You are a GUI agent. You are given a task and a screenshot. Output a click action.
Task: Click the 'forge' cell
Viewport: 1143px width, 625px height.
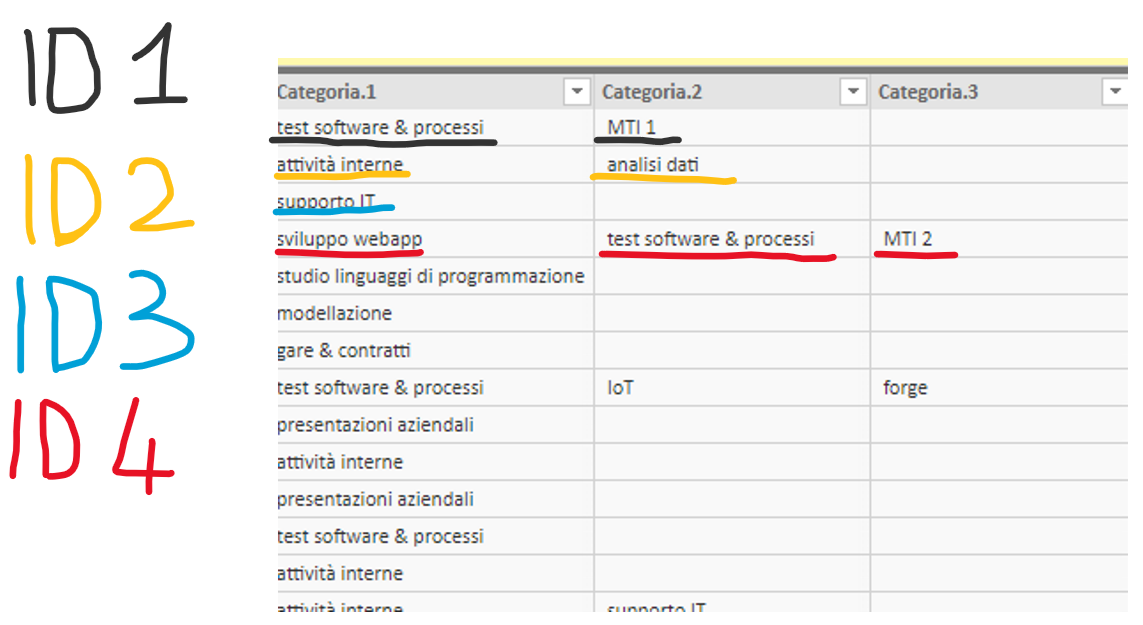point(999,388)
